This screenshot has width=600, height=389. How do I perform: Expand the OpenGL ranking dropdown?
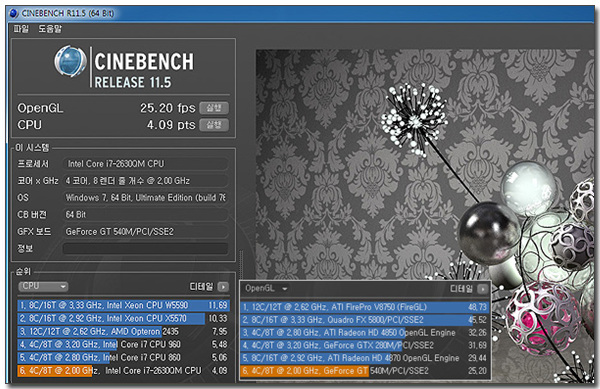[x=267, y=289]
